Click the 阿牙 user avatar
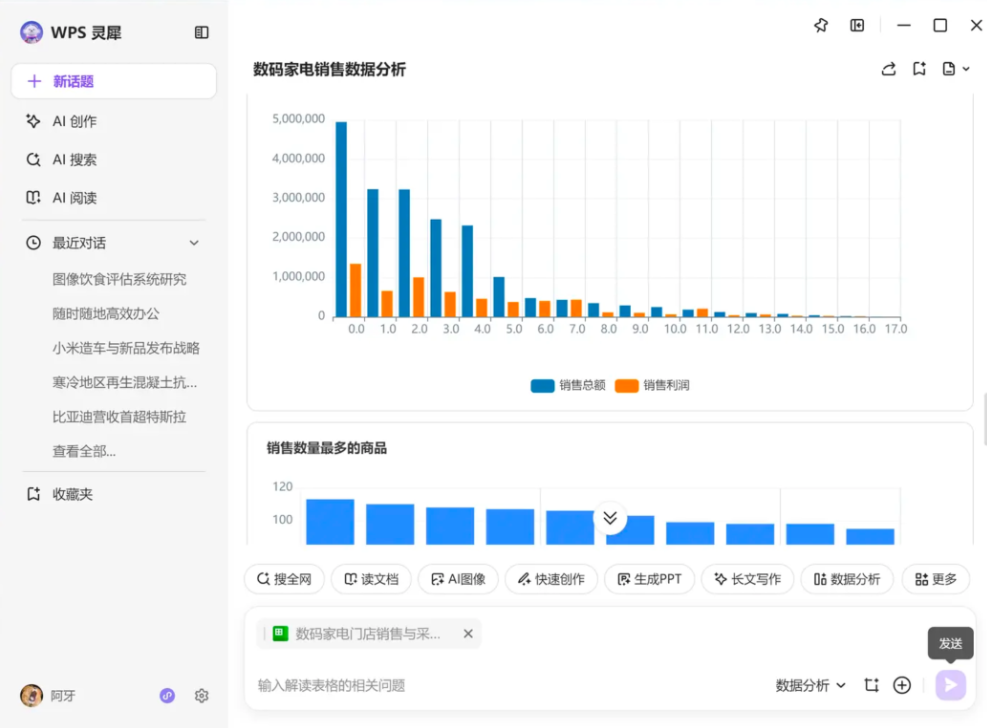This screenshot has width=987, height=728. [31, 695]
